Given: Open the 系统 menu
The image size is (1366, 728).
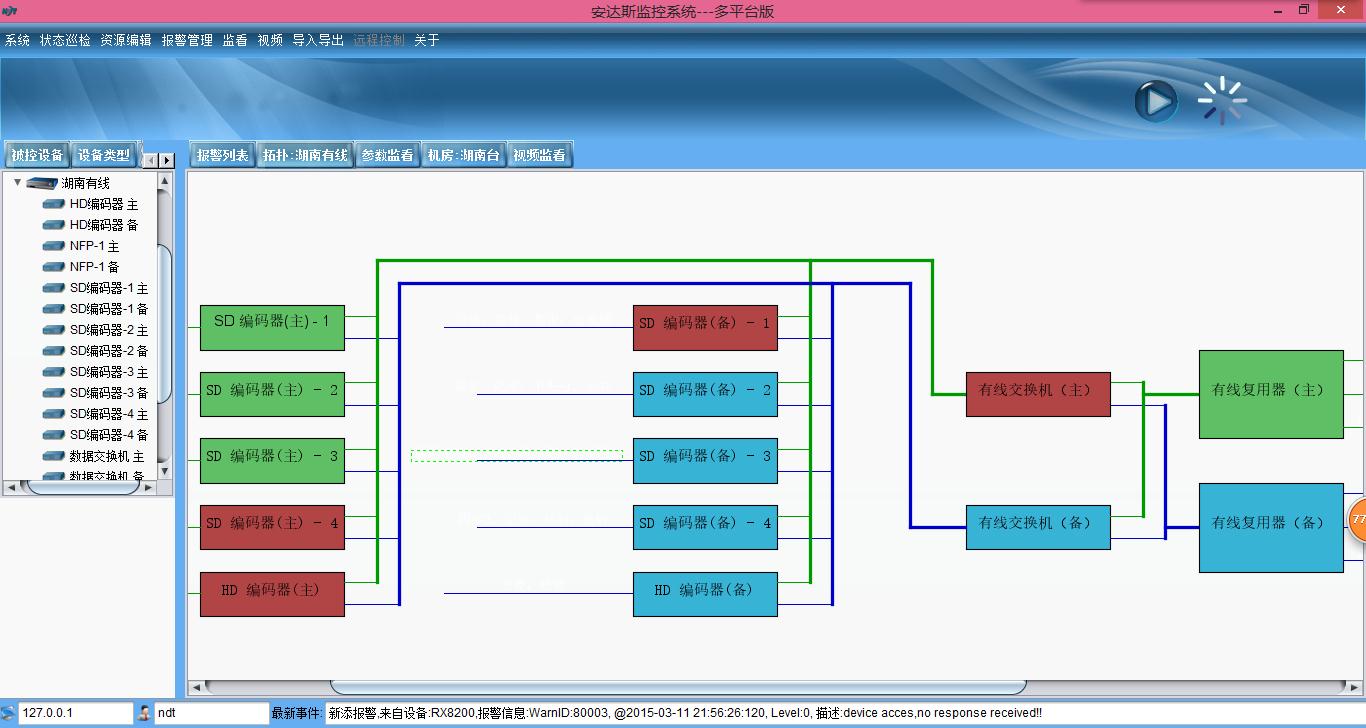Looking at the screenshot, I should coord(18,40).
